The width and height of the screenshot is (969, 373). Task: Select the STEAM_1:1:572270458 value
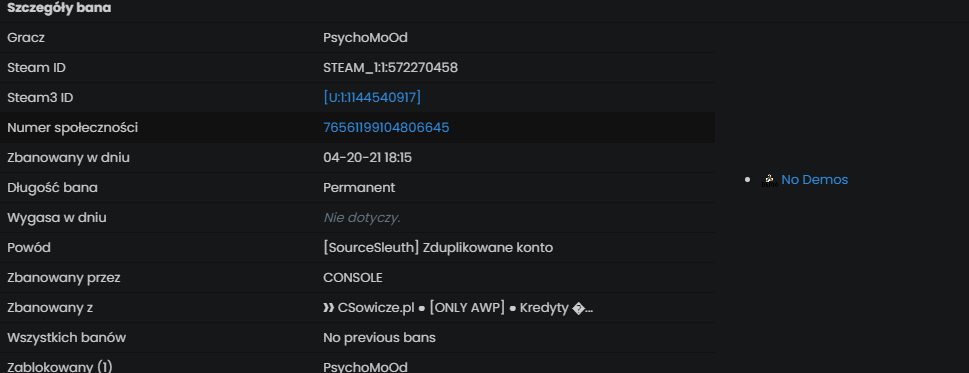click(x=391, y=68)
